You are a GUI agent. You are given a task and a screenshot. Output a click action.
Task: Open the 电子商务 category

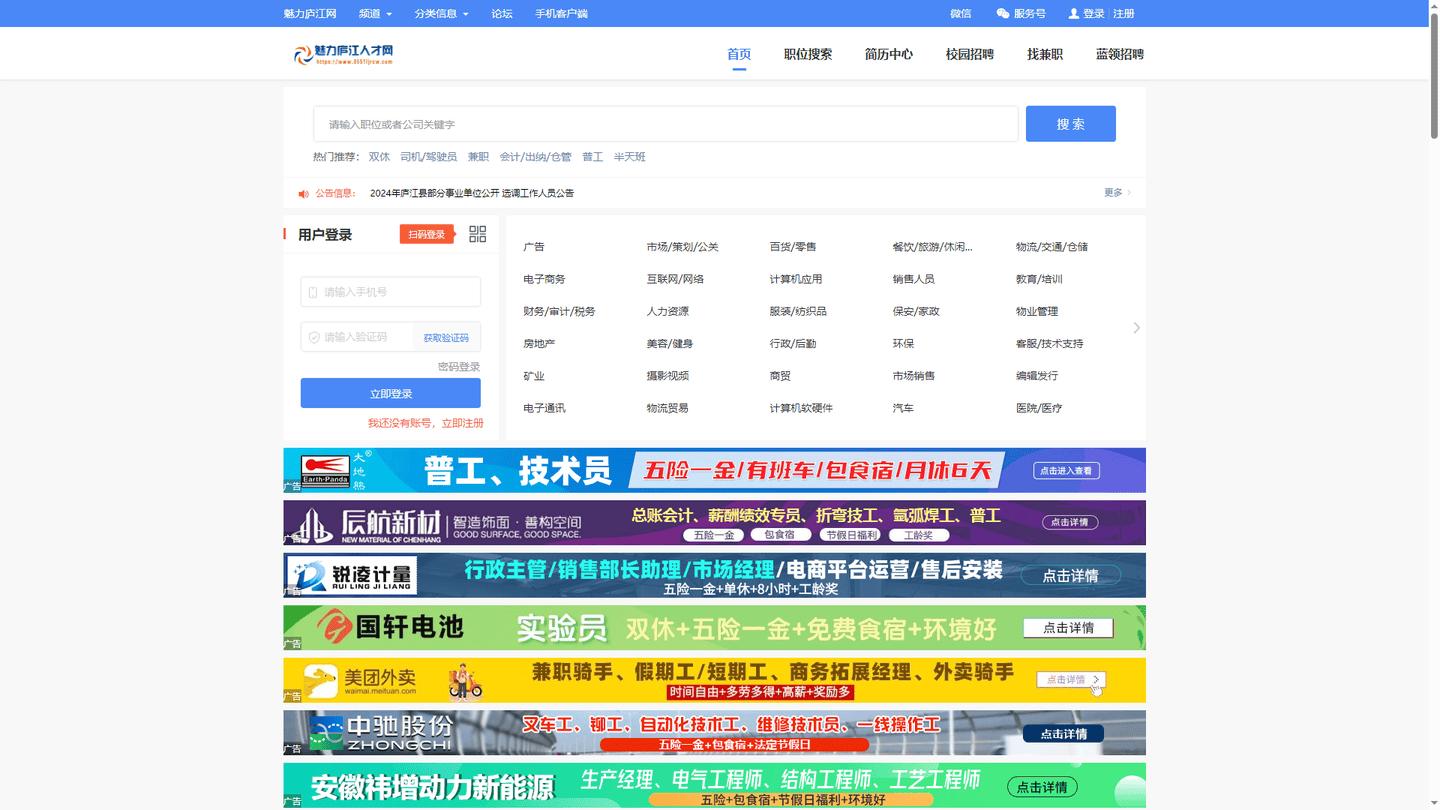pyautogui.click(x=544, y=279)
